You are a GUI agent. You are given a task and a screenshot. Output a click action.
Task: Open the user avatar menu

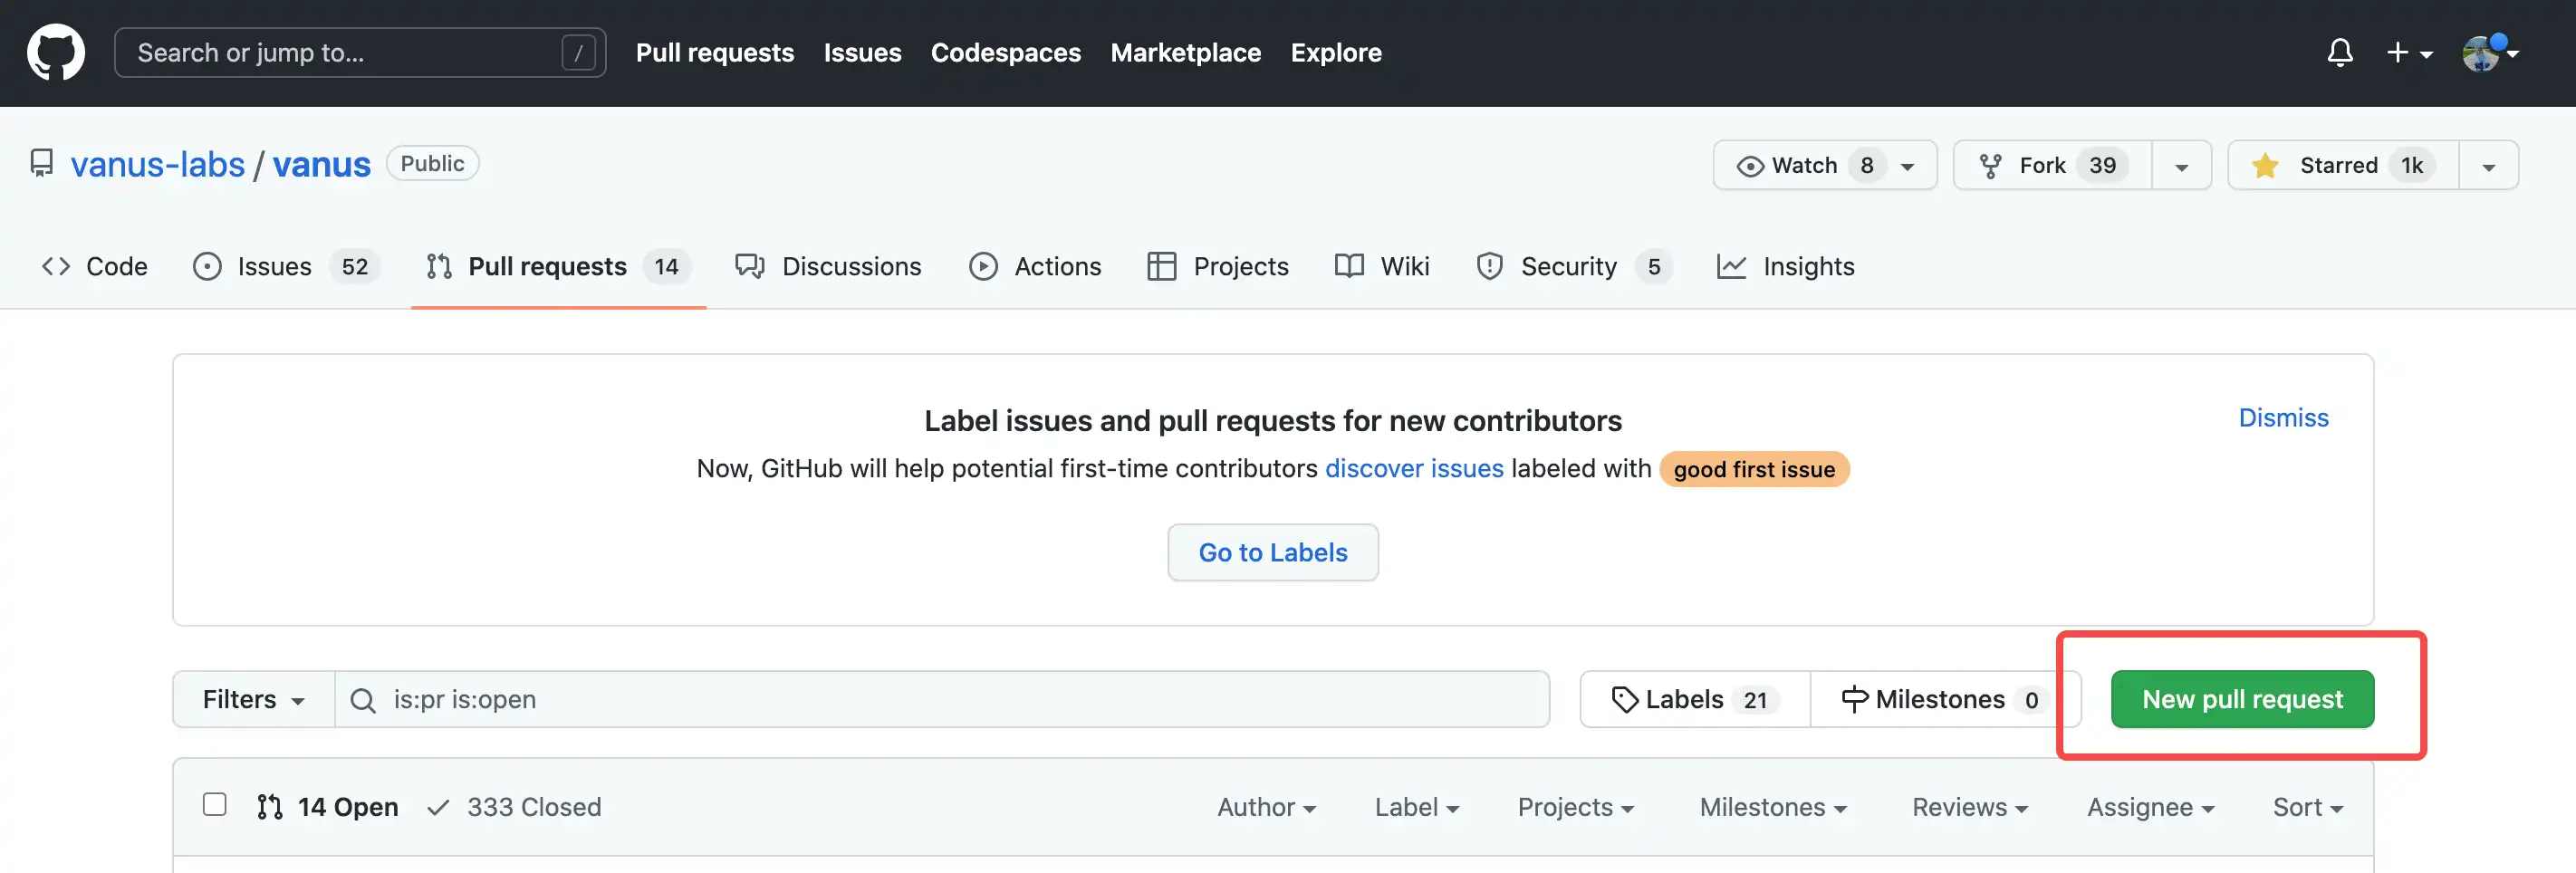click(x=2488, y=53)
